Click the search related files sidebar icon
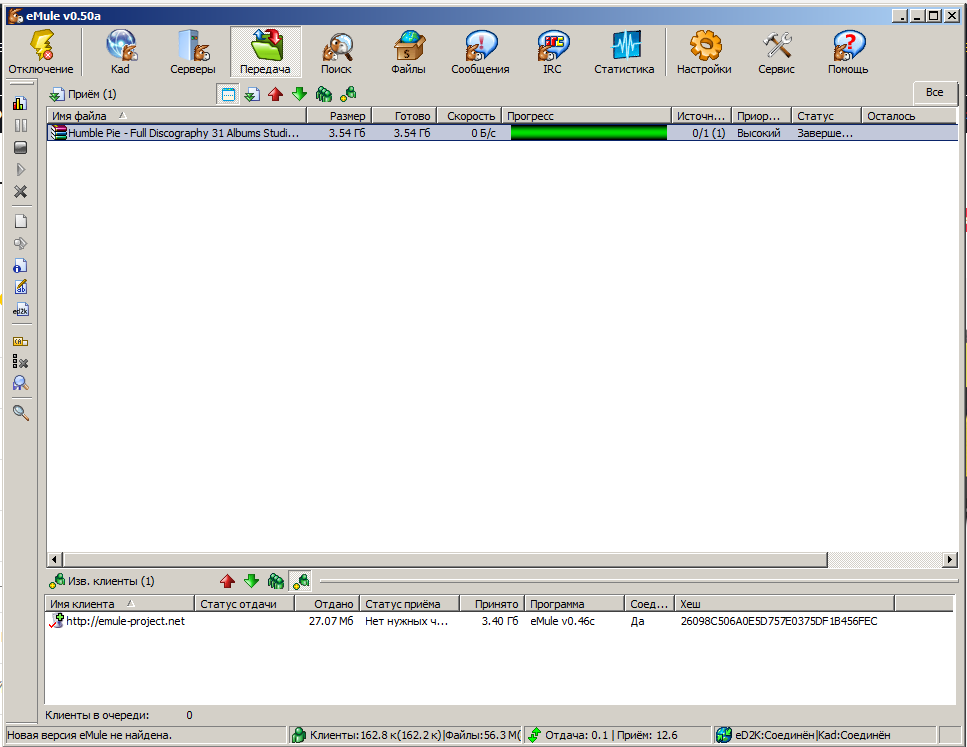Viewport: 967px width, 747px height. 20,384
